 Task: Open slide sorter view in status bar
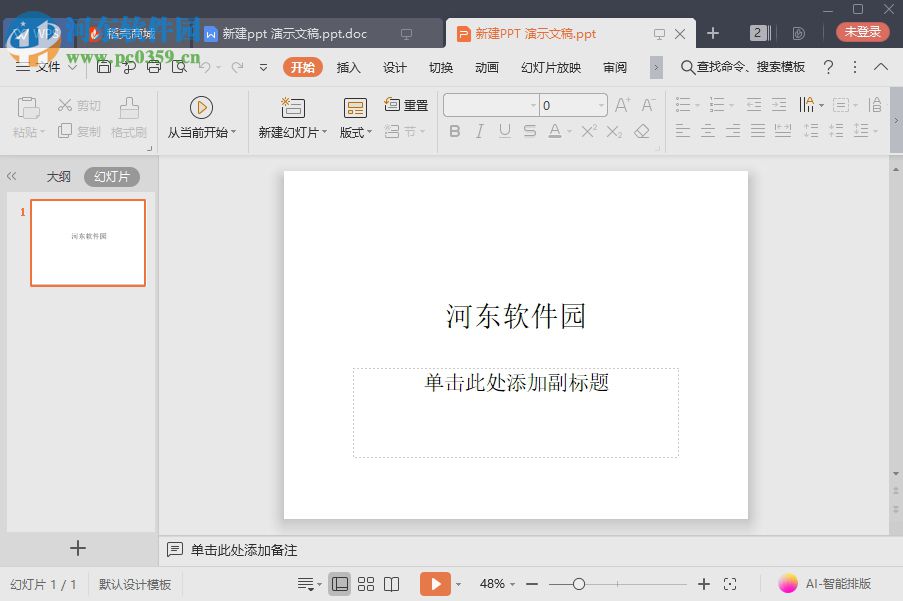366,583
